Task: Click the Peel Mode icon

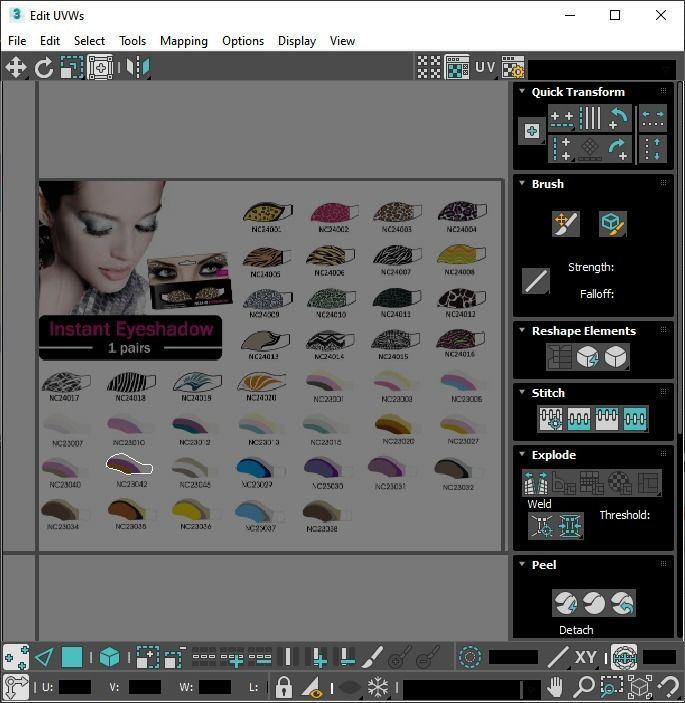Action: click(594, 603)
